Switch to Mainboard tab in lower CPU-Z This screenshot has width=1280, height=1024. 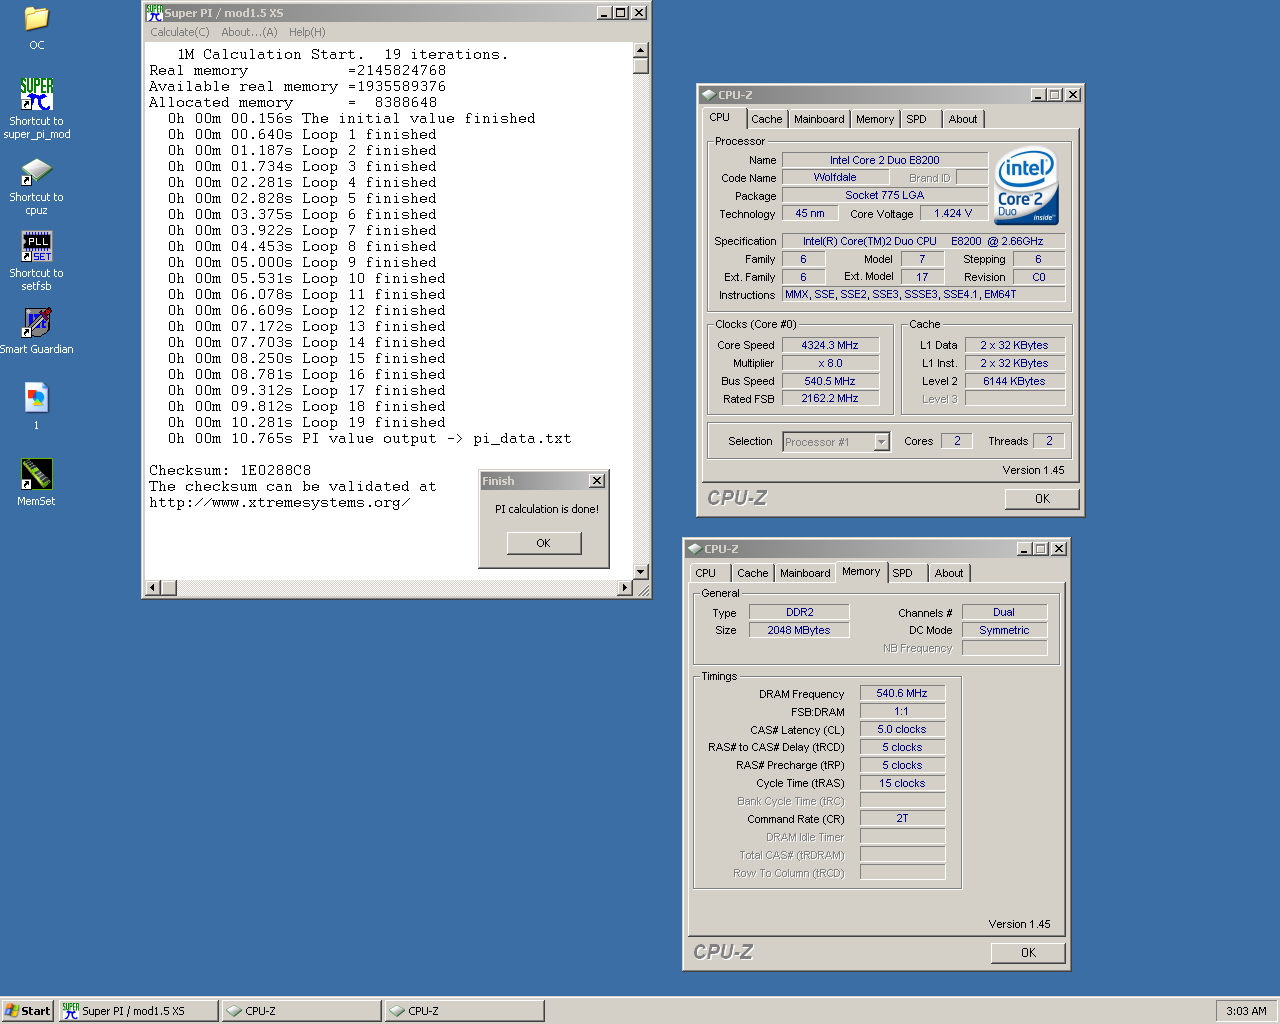[805, 573]
